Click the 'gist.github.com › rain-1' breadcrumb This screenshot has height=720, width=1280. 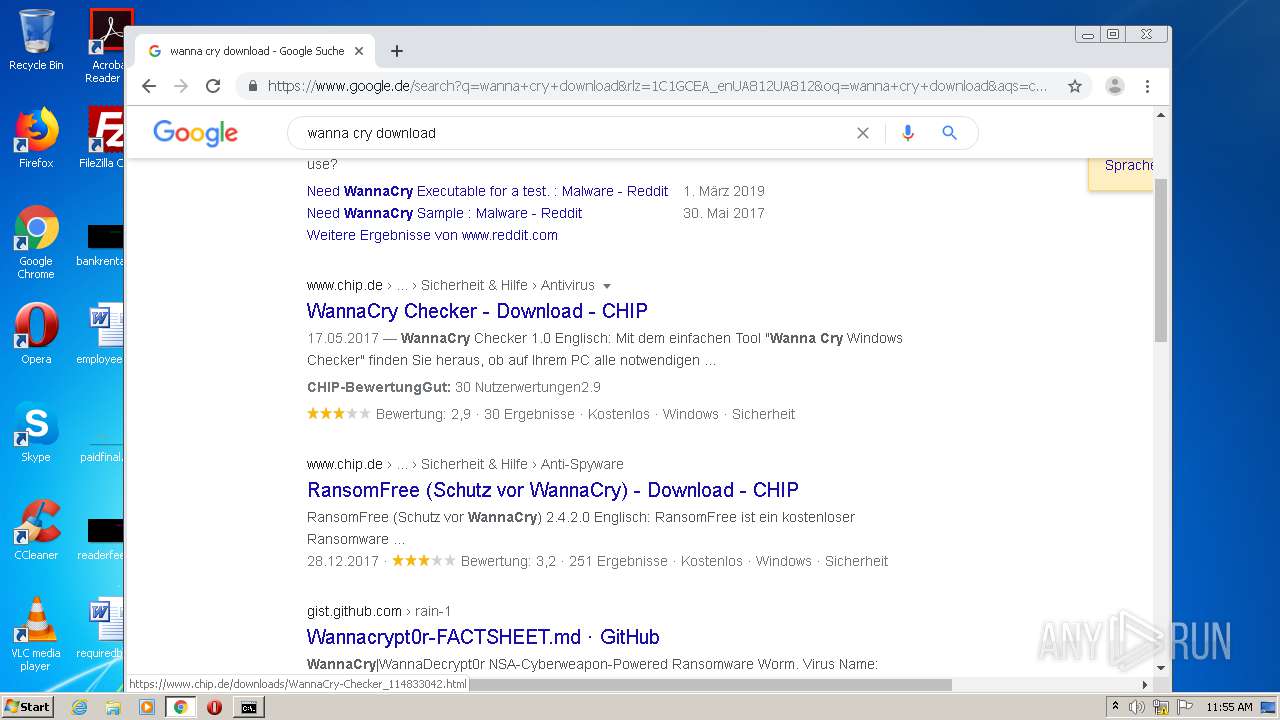(x=379, y=612)
